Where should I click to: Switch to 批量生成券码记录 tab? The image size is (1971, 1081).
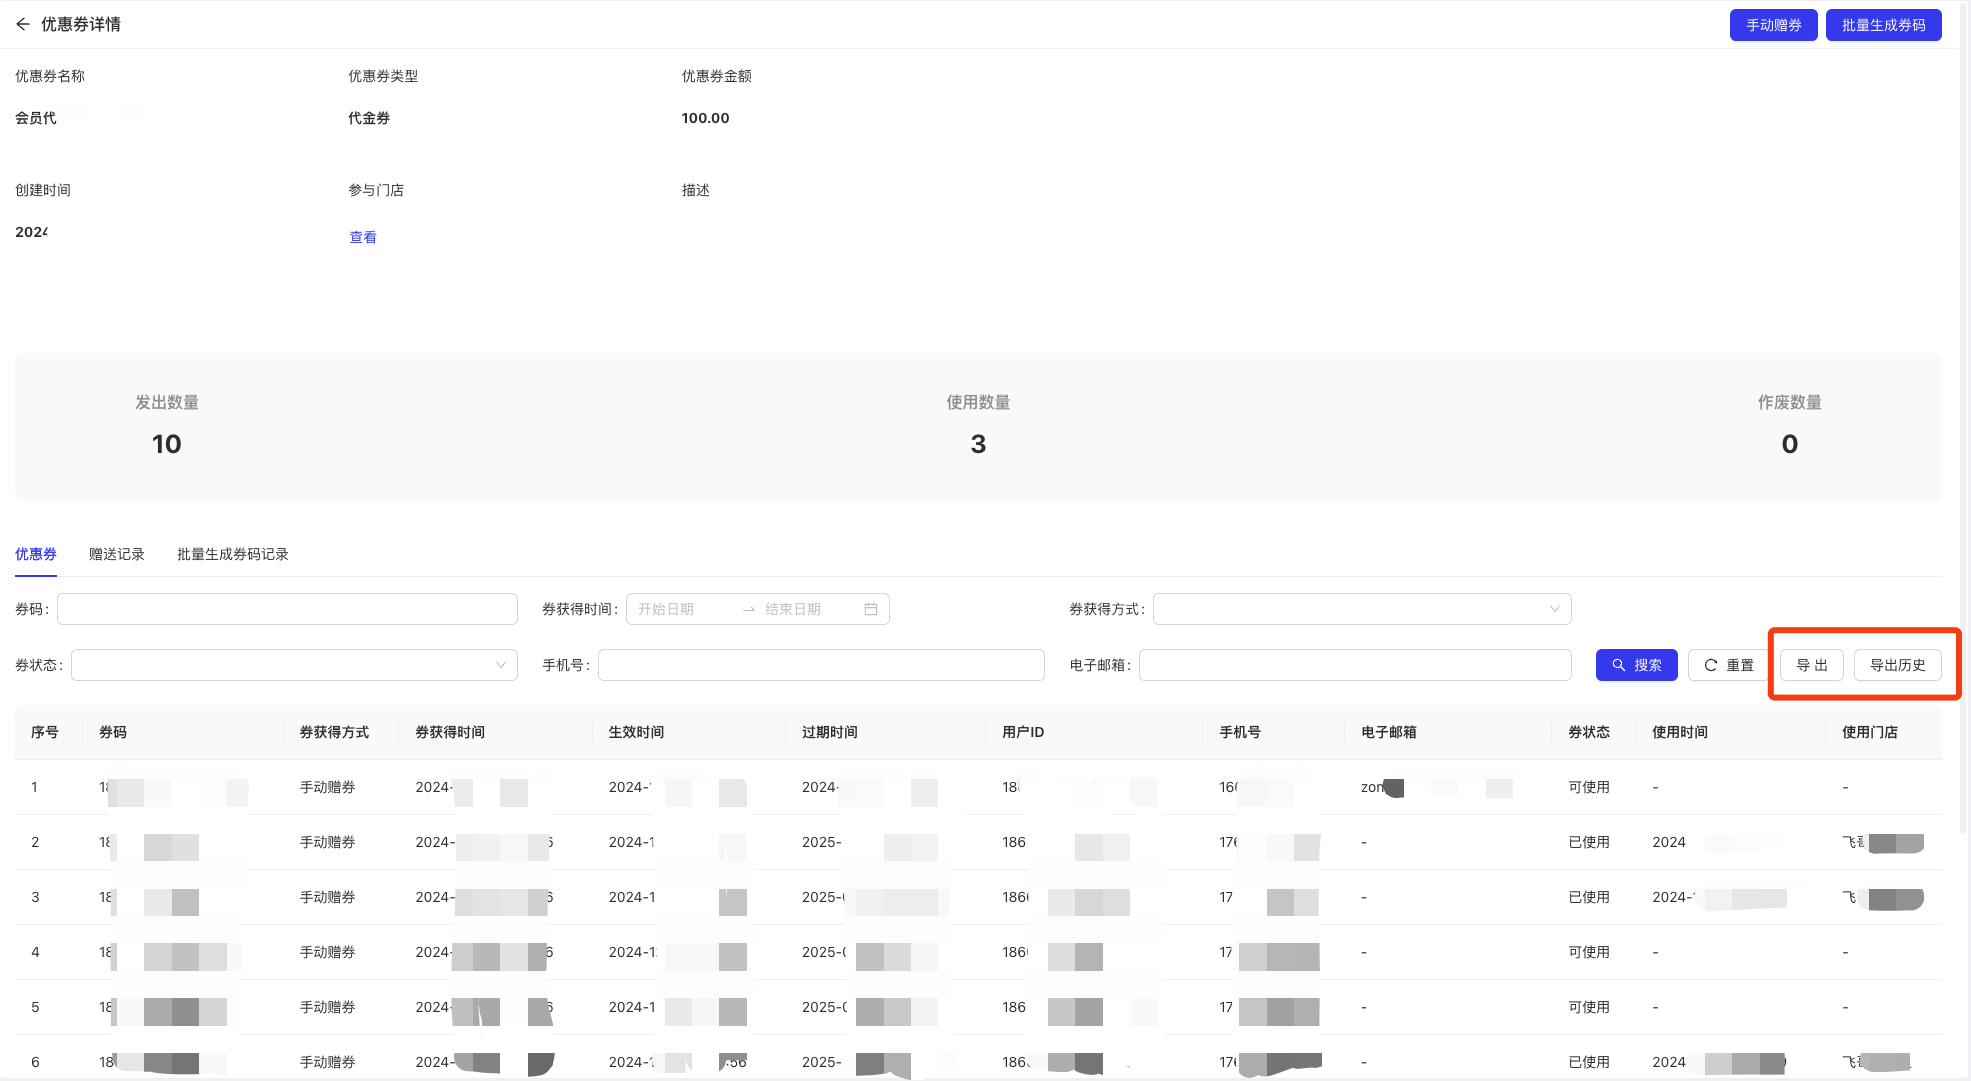click(233, 554)
